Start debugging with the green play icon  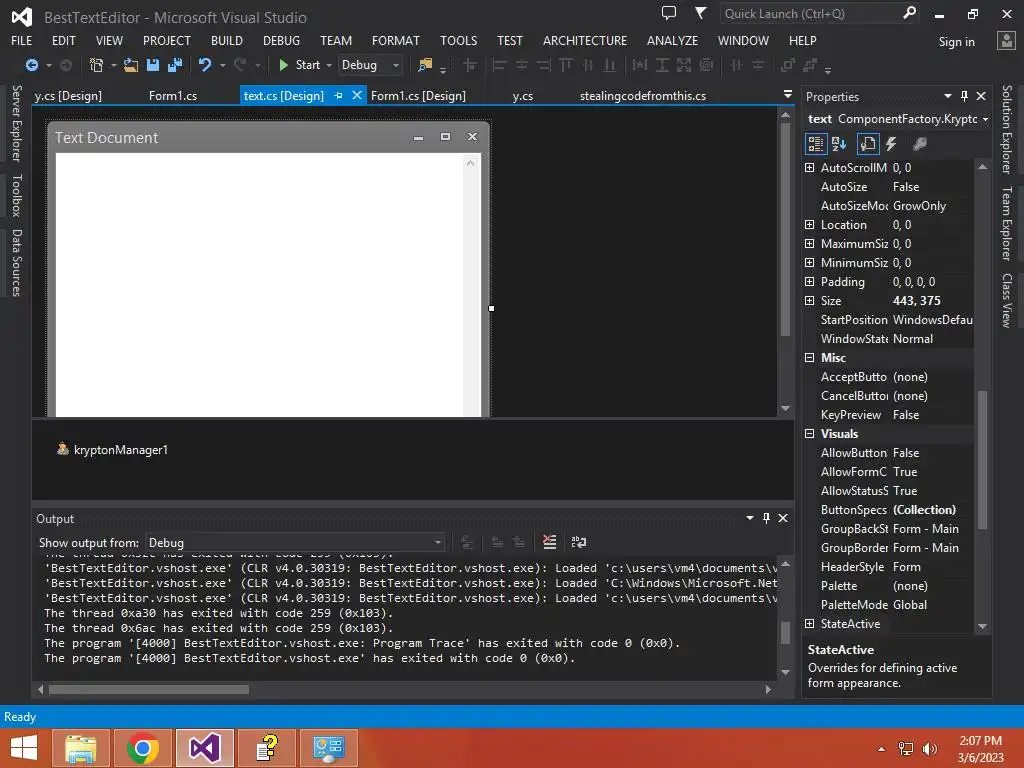click(x=283, y=65)
